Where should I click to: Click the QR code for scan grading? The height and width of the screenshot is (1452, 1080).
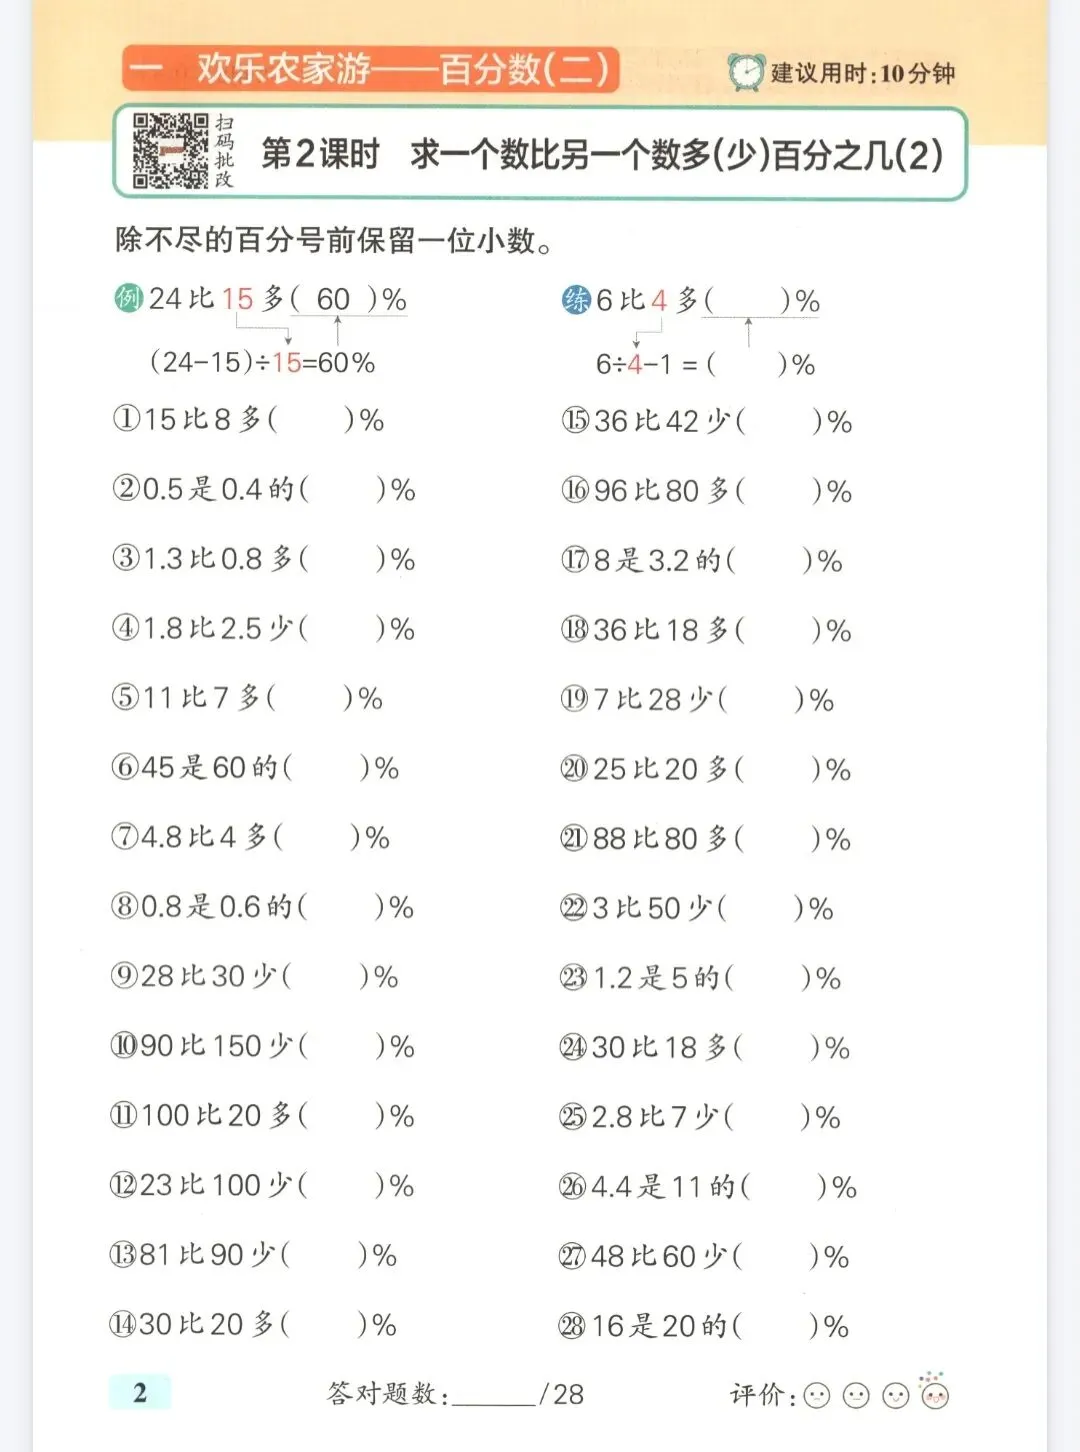(x=170, y=152)
